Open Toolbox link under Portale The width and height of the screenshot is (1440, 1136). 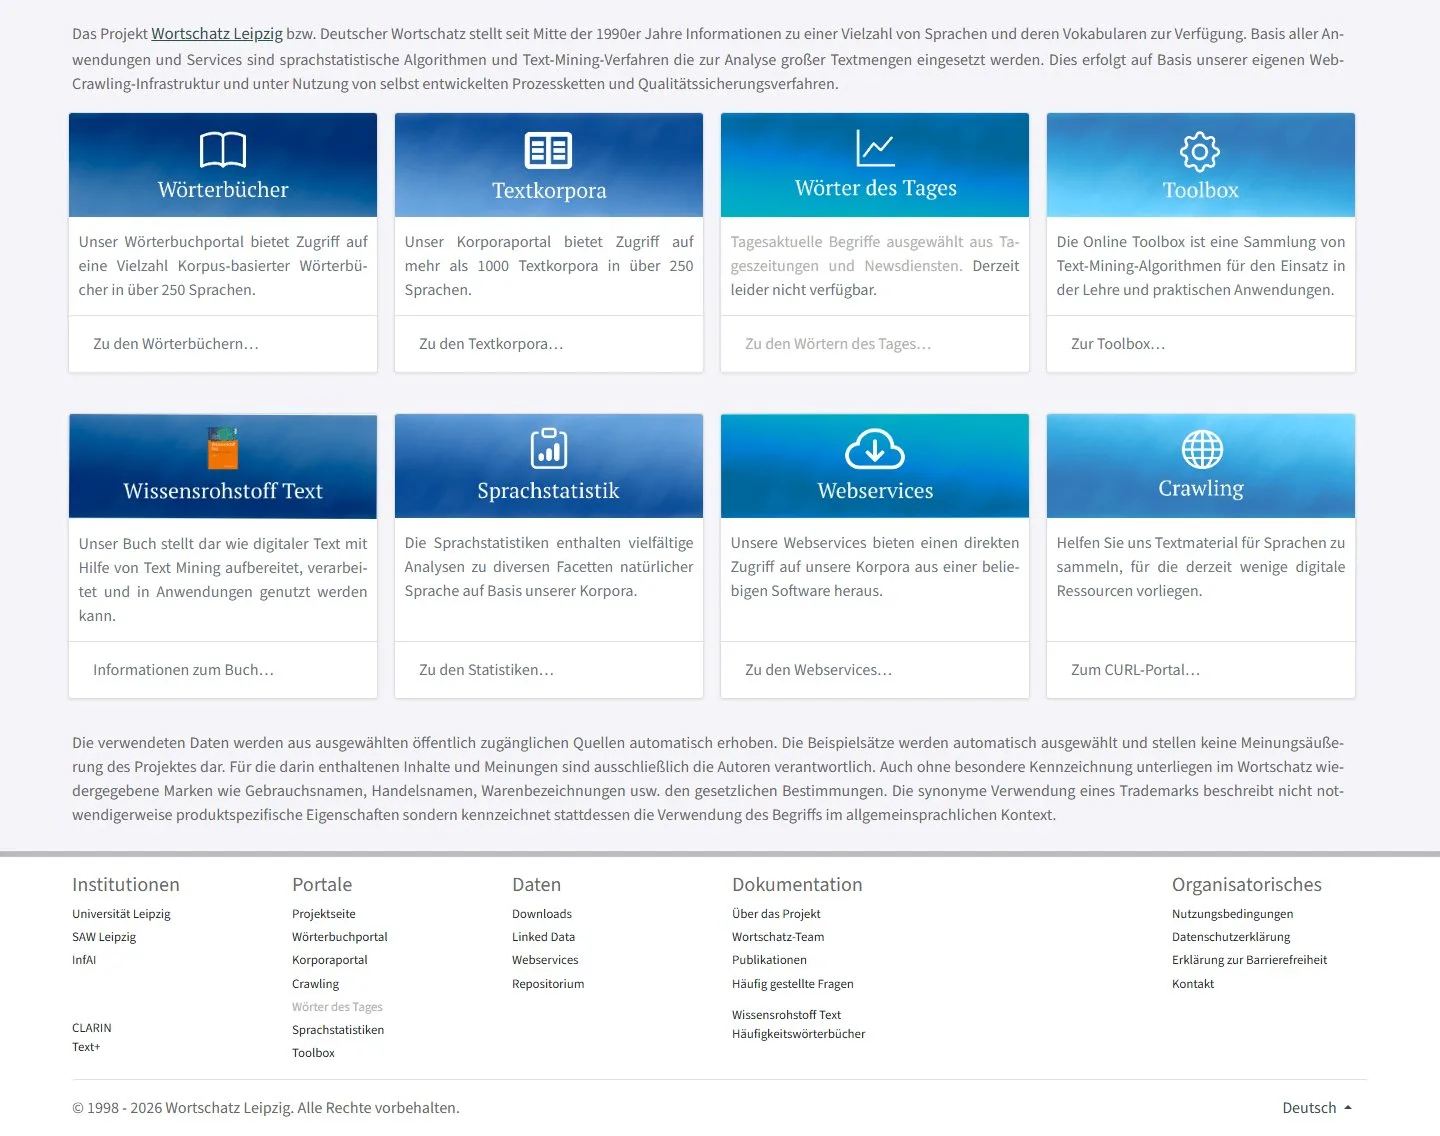(313, 1053)
